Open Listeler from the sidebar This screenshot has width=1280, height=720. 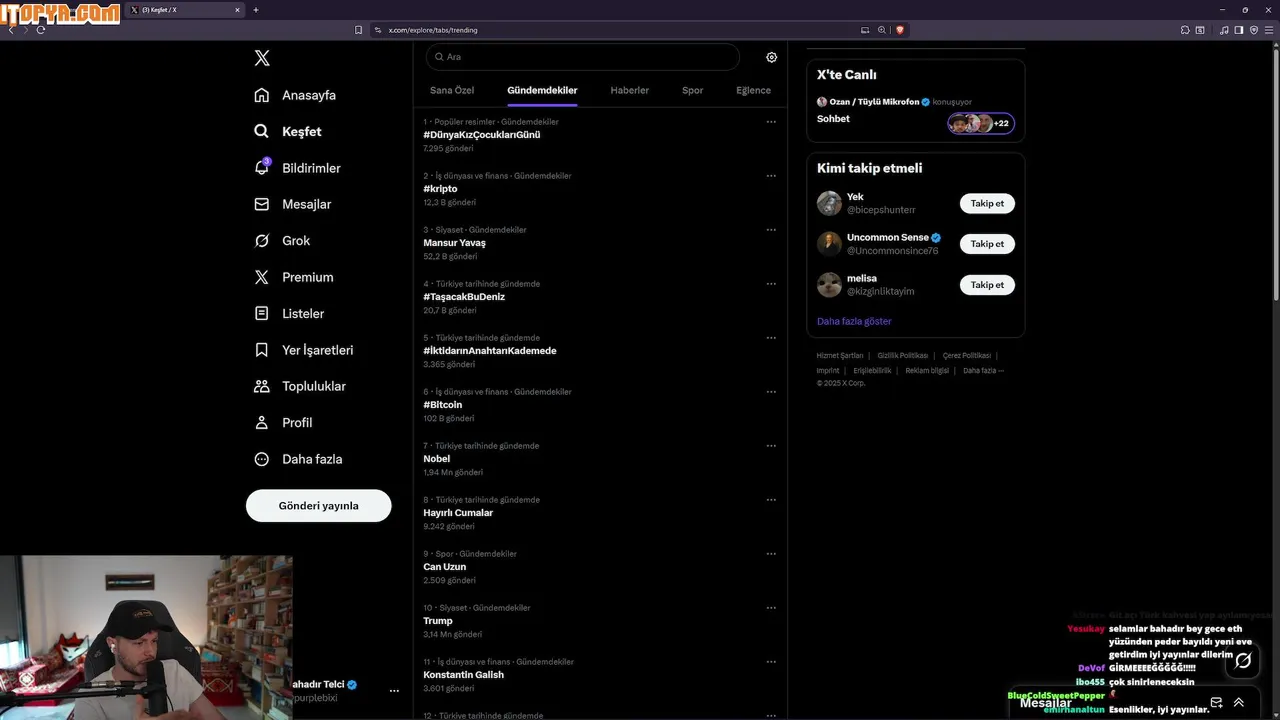pos(289,313)
